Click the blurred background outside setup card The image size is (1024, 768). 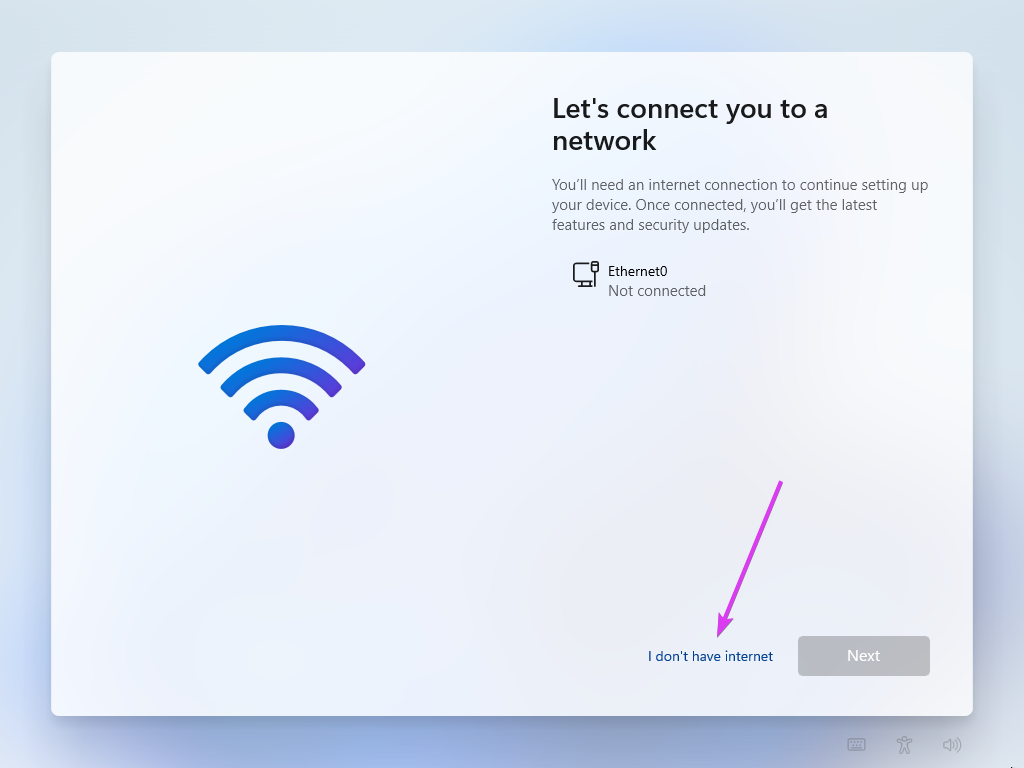pyautogui.click(x=25, y=392)
